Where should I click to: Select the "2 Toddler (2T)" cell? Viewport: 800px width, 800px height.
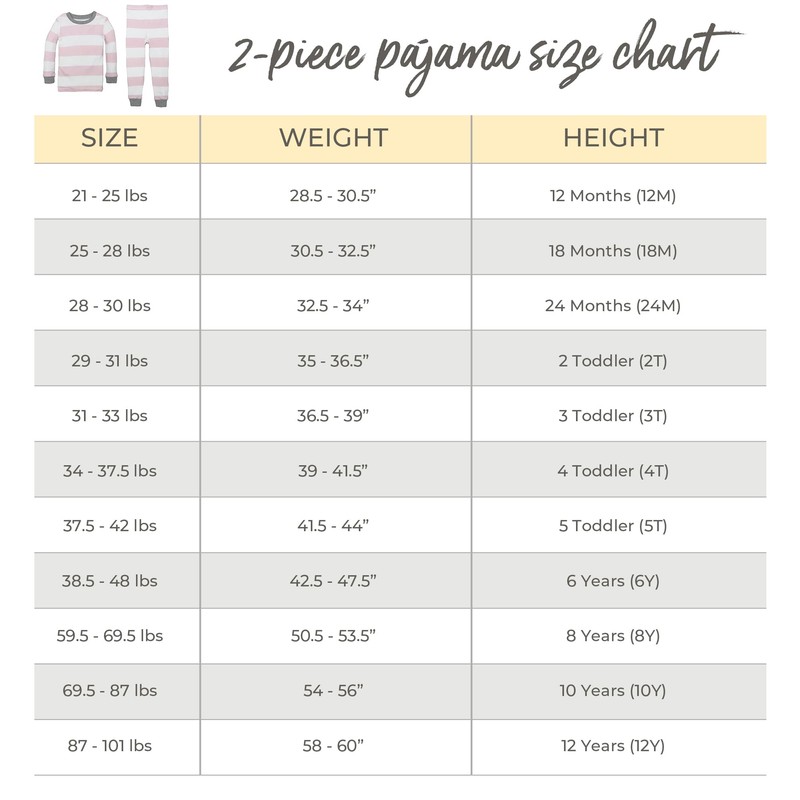tap(613, 361)
